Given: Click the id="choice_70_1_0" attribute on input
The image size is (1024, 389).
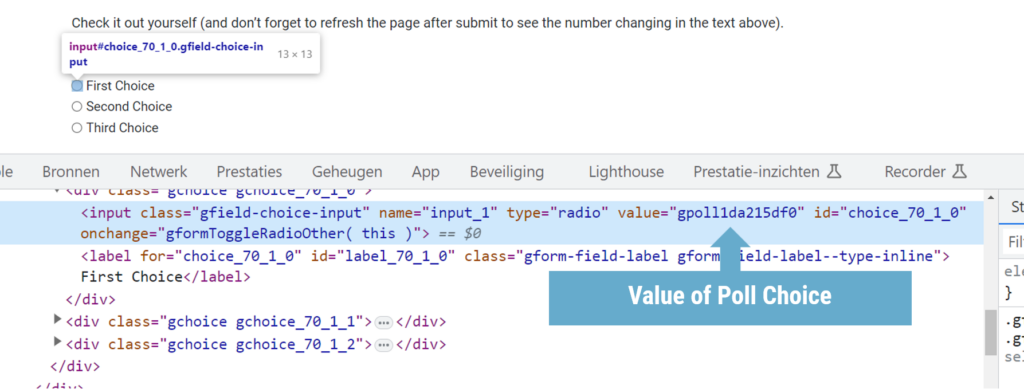Looking at the screenshot, I should tap(890, 213).
